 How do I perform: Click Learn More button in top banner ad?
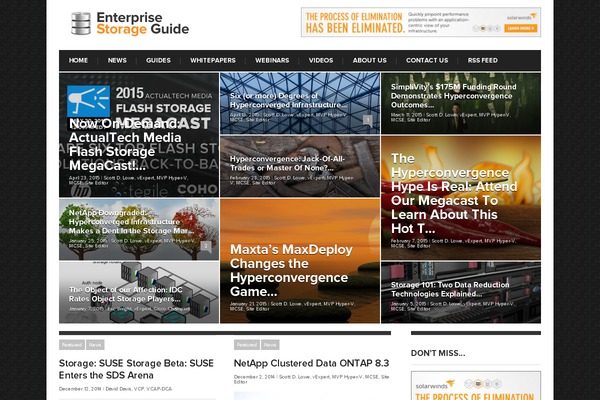click(520, 28)
